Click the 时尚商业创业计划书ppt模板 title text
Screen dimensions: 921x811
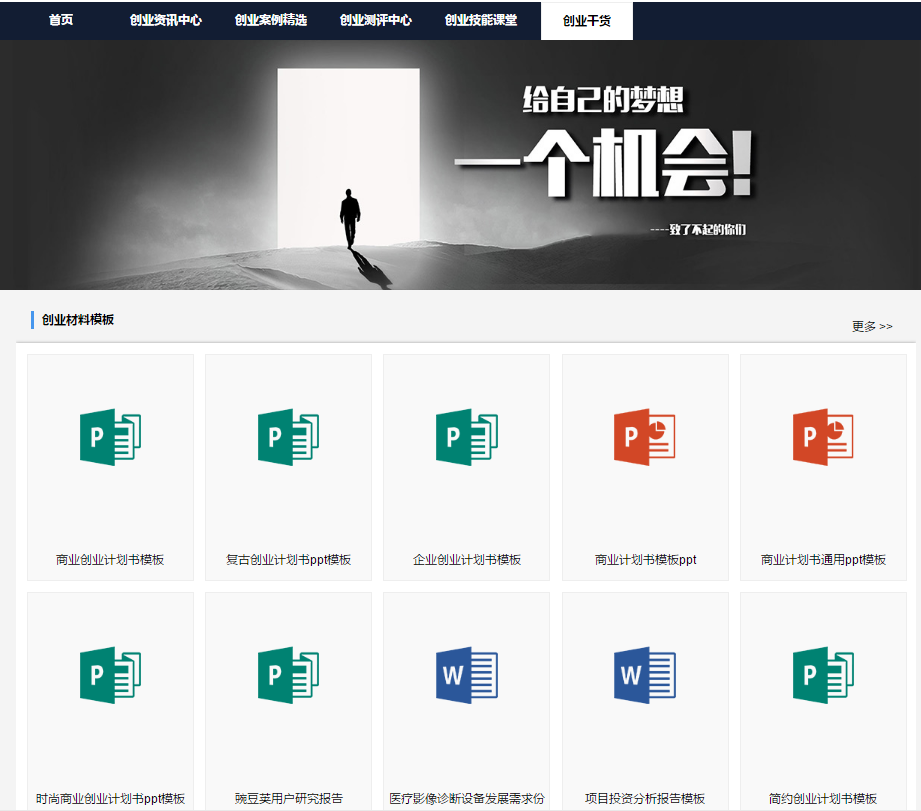[110, 799]
